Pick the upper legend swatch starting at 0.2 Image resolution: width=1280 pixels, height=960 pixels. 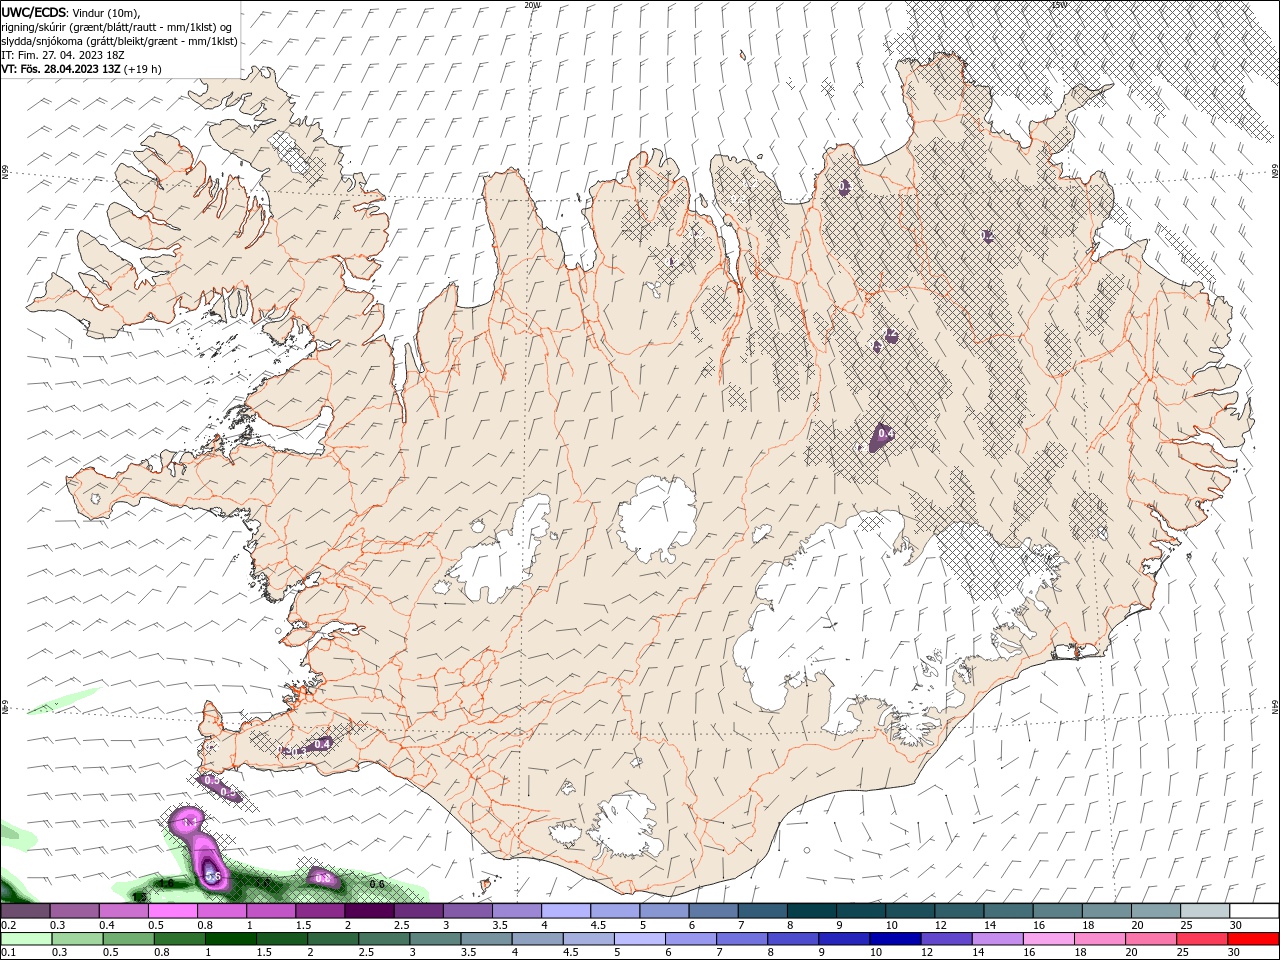point(25,912)
